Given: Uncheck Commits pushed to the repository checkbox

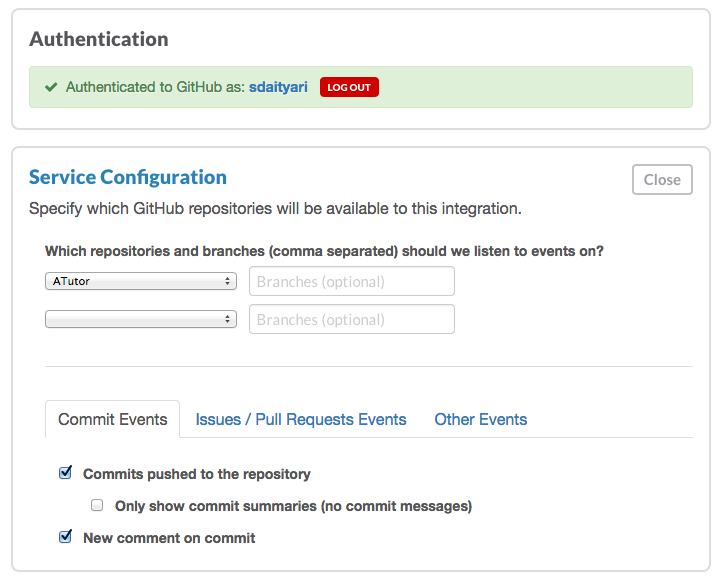Looking at the screenshot, I should click(x=66, y=473).
